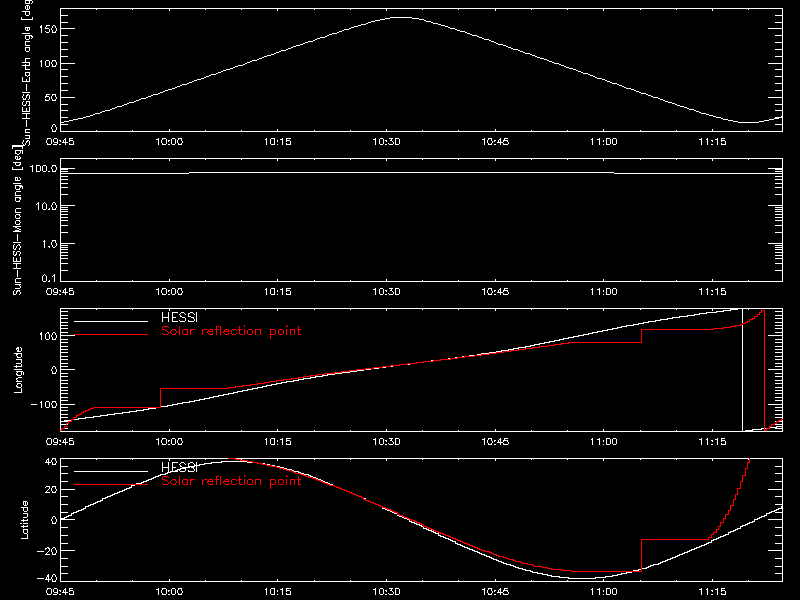800x600 pixels.
Task: Click 10:00 label under Moon angle plot
Action: tap(169, 292)
